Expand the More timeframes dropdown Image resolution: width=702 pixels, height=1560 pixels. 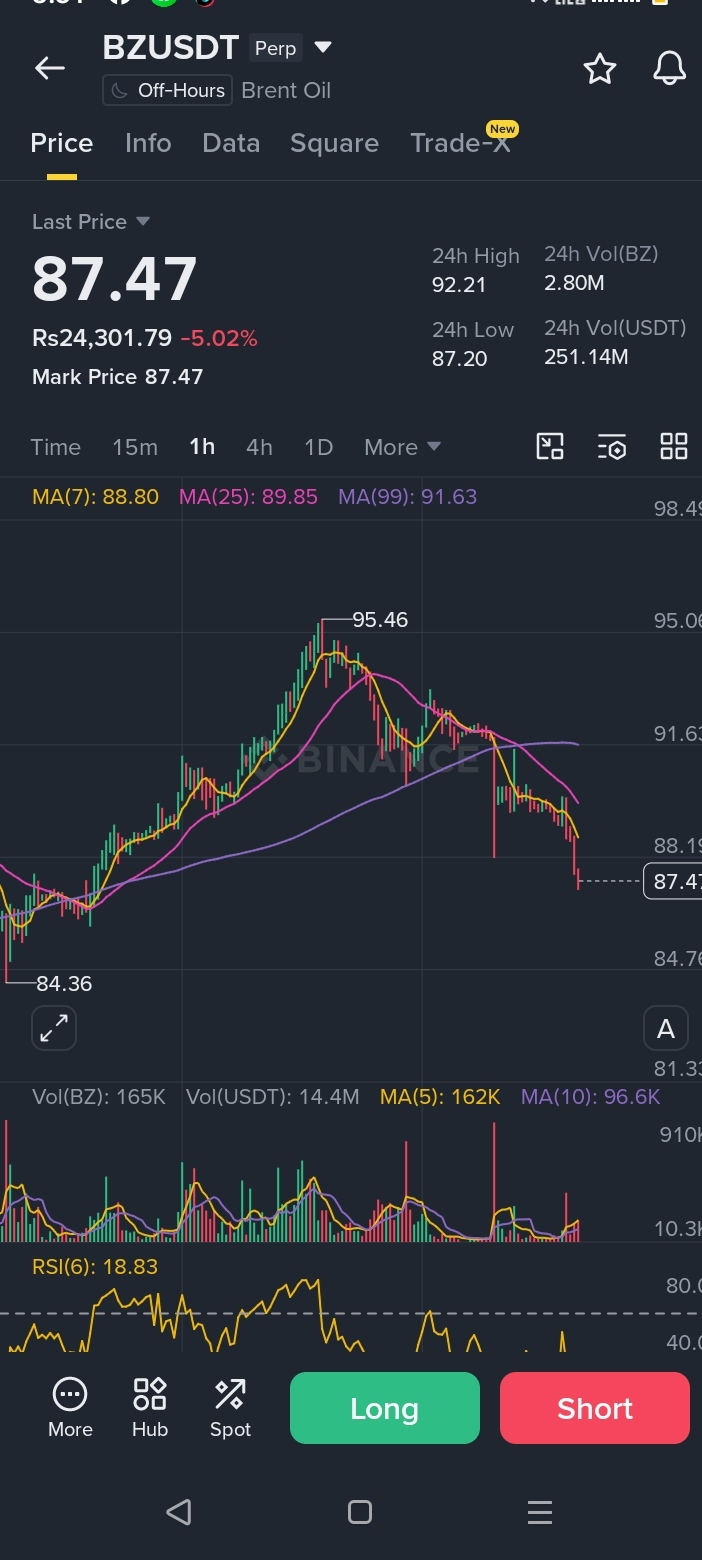[402, 447]
